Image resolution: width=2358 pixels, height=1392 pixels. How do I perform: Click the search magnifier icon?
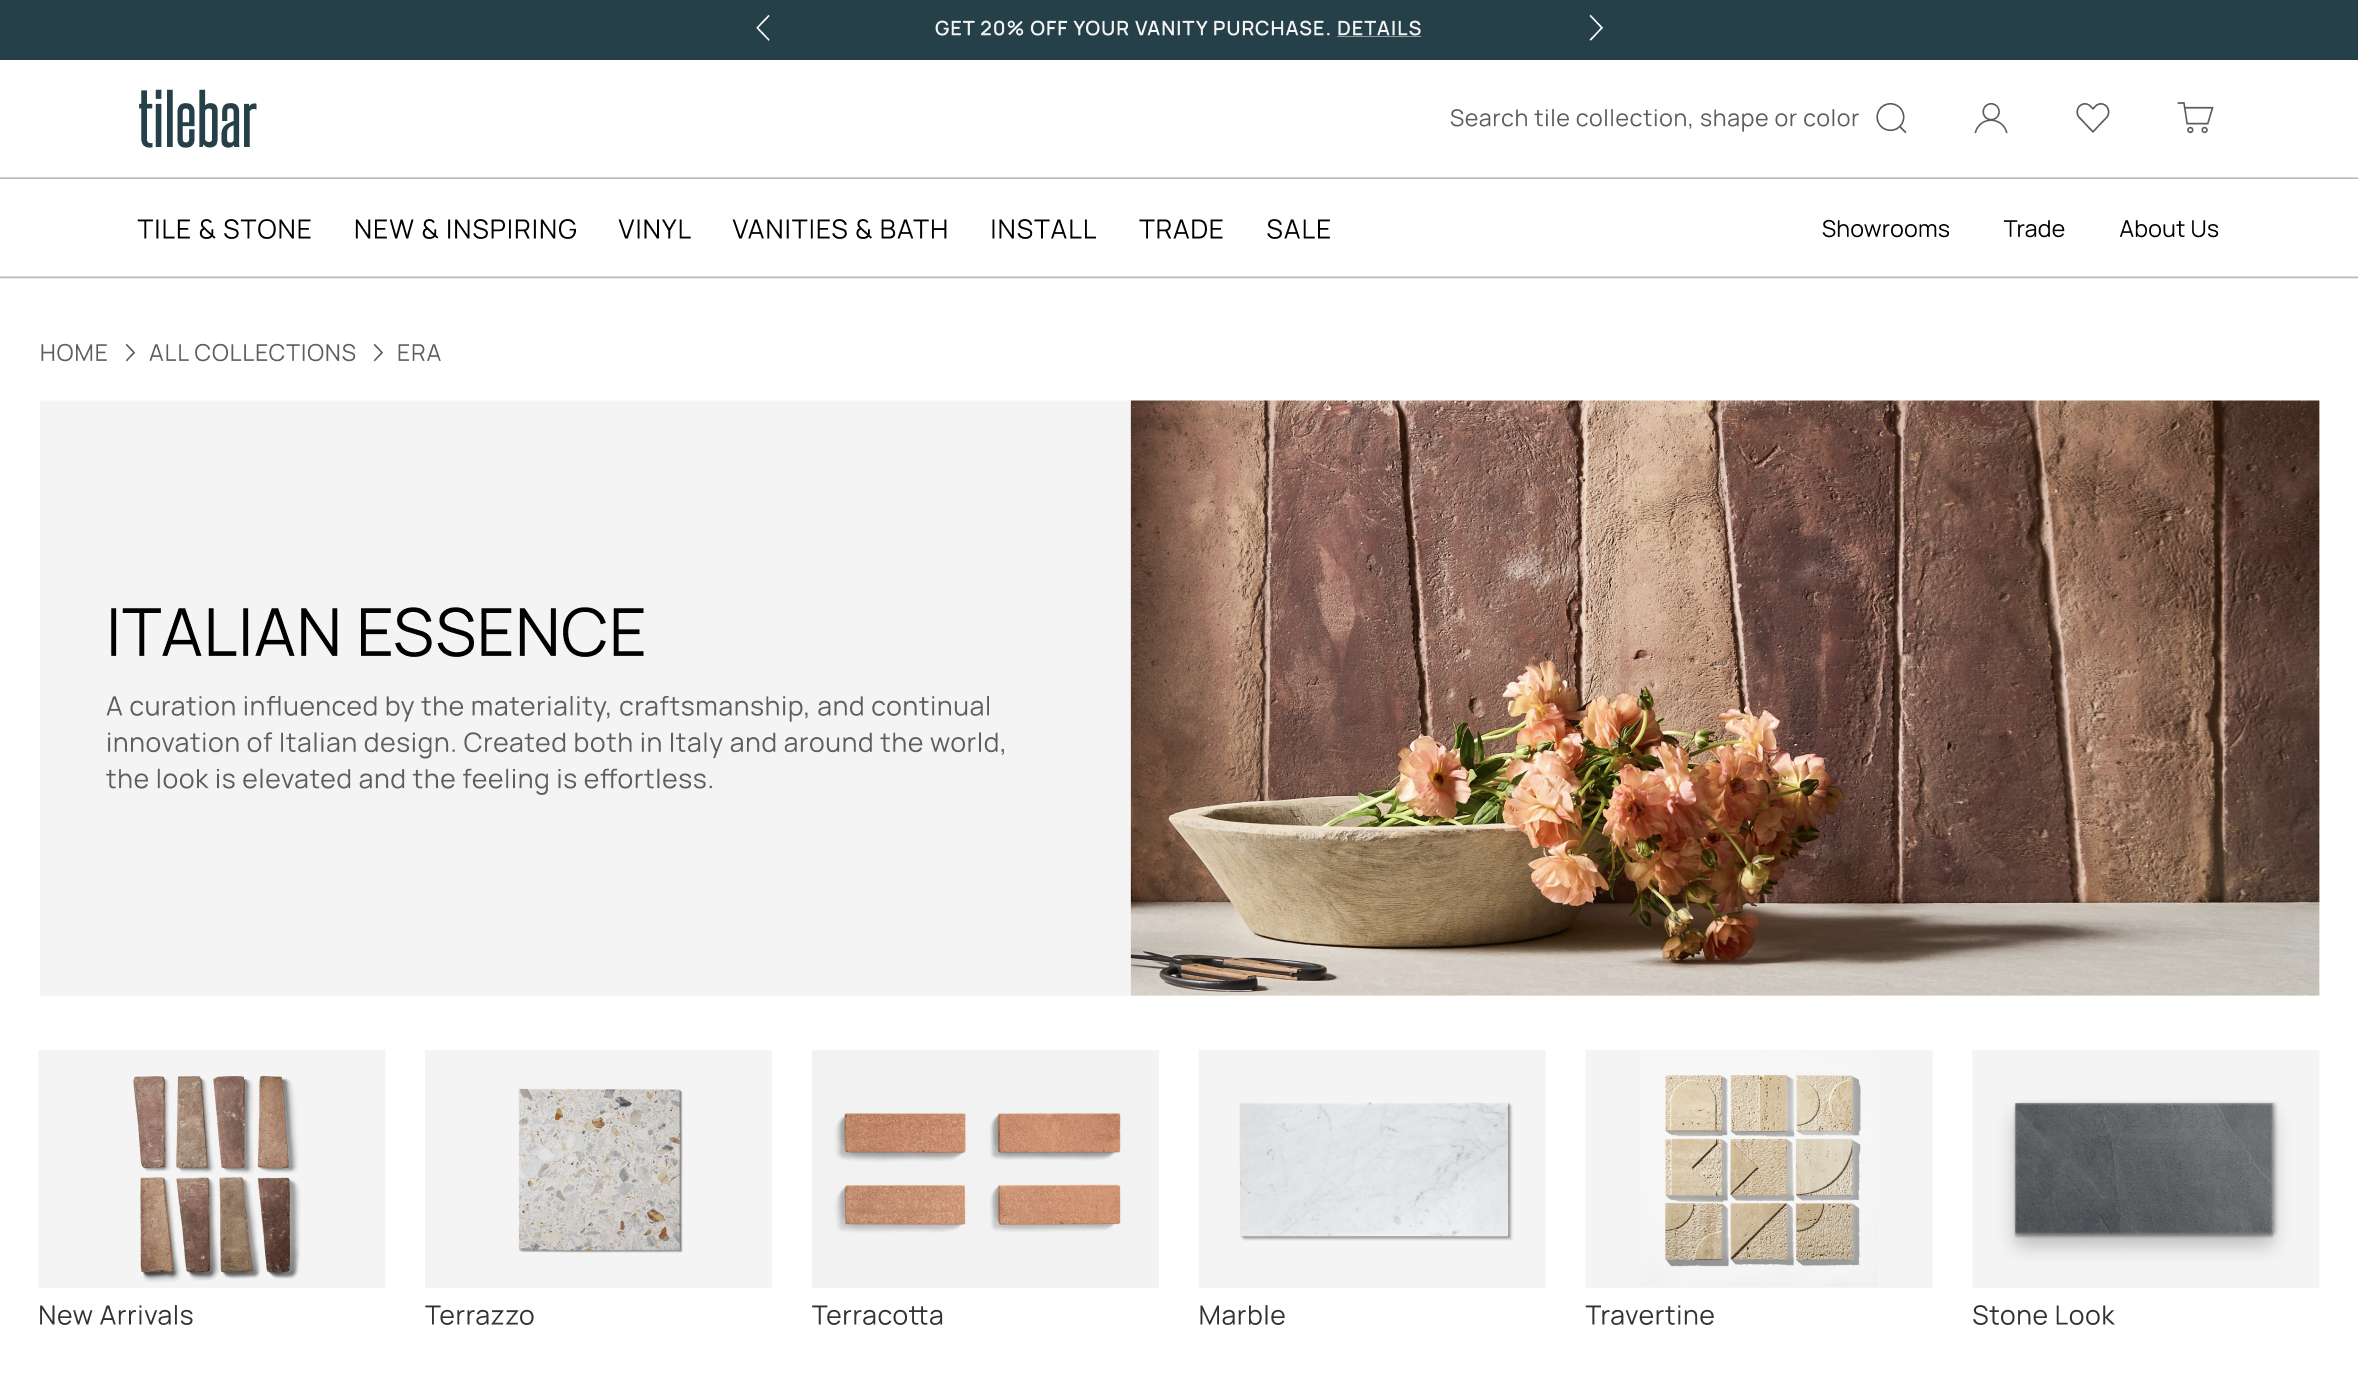tap(1891, 118)
